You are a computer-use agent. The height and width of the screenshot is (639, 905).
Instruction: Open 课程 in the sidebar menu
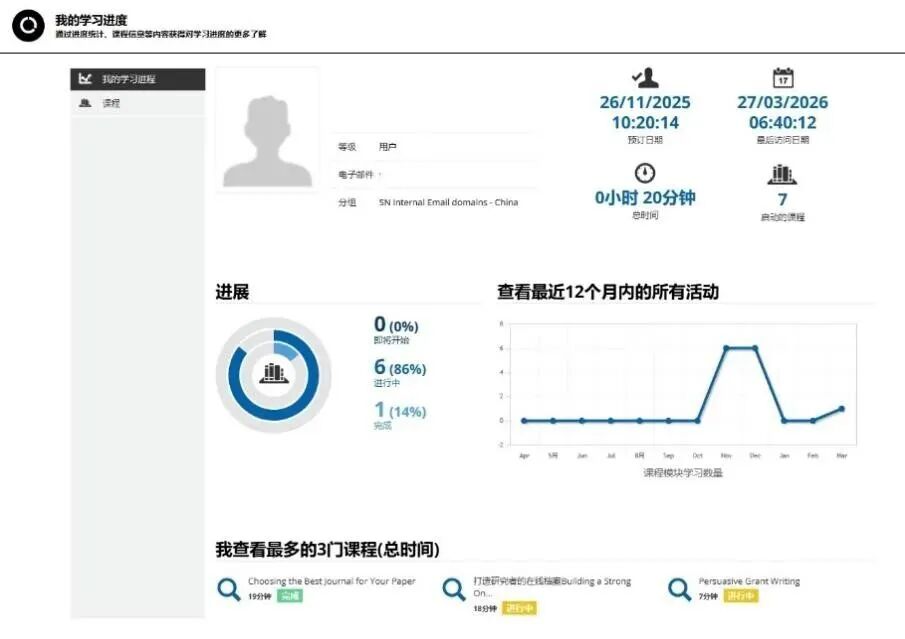point(138,103)
